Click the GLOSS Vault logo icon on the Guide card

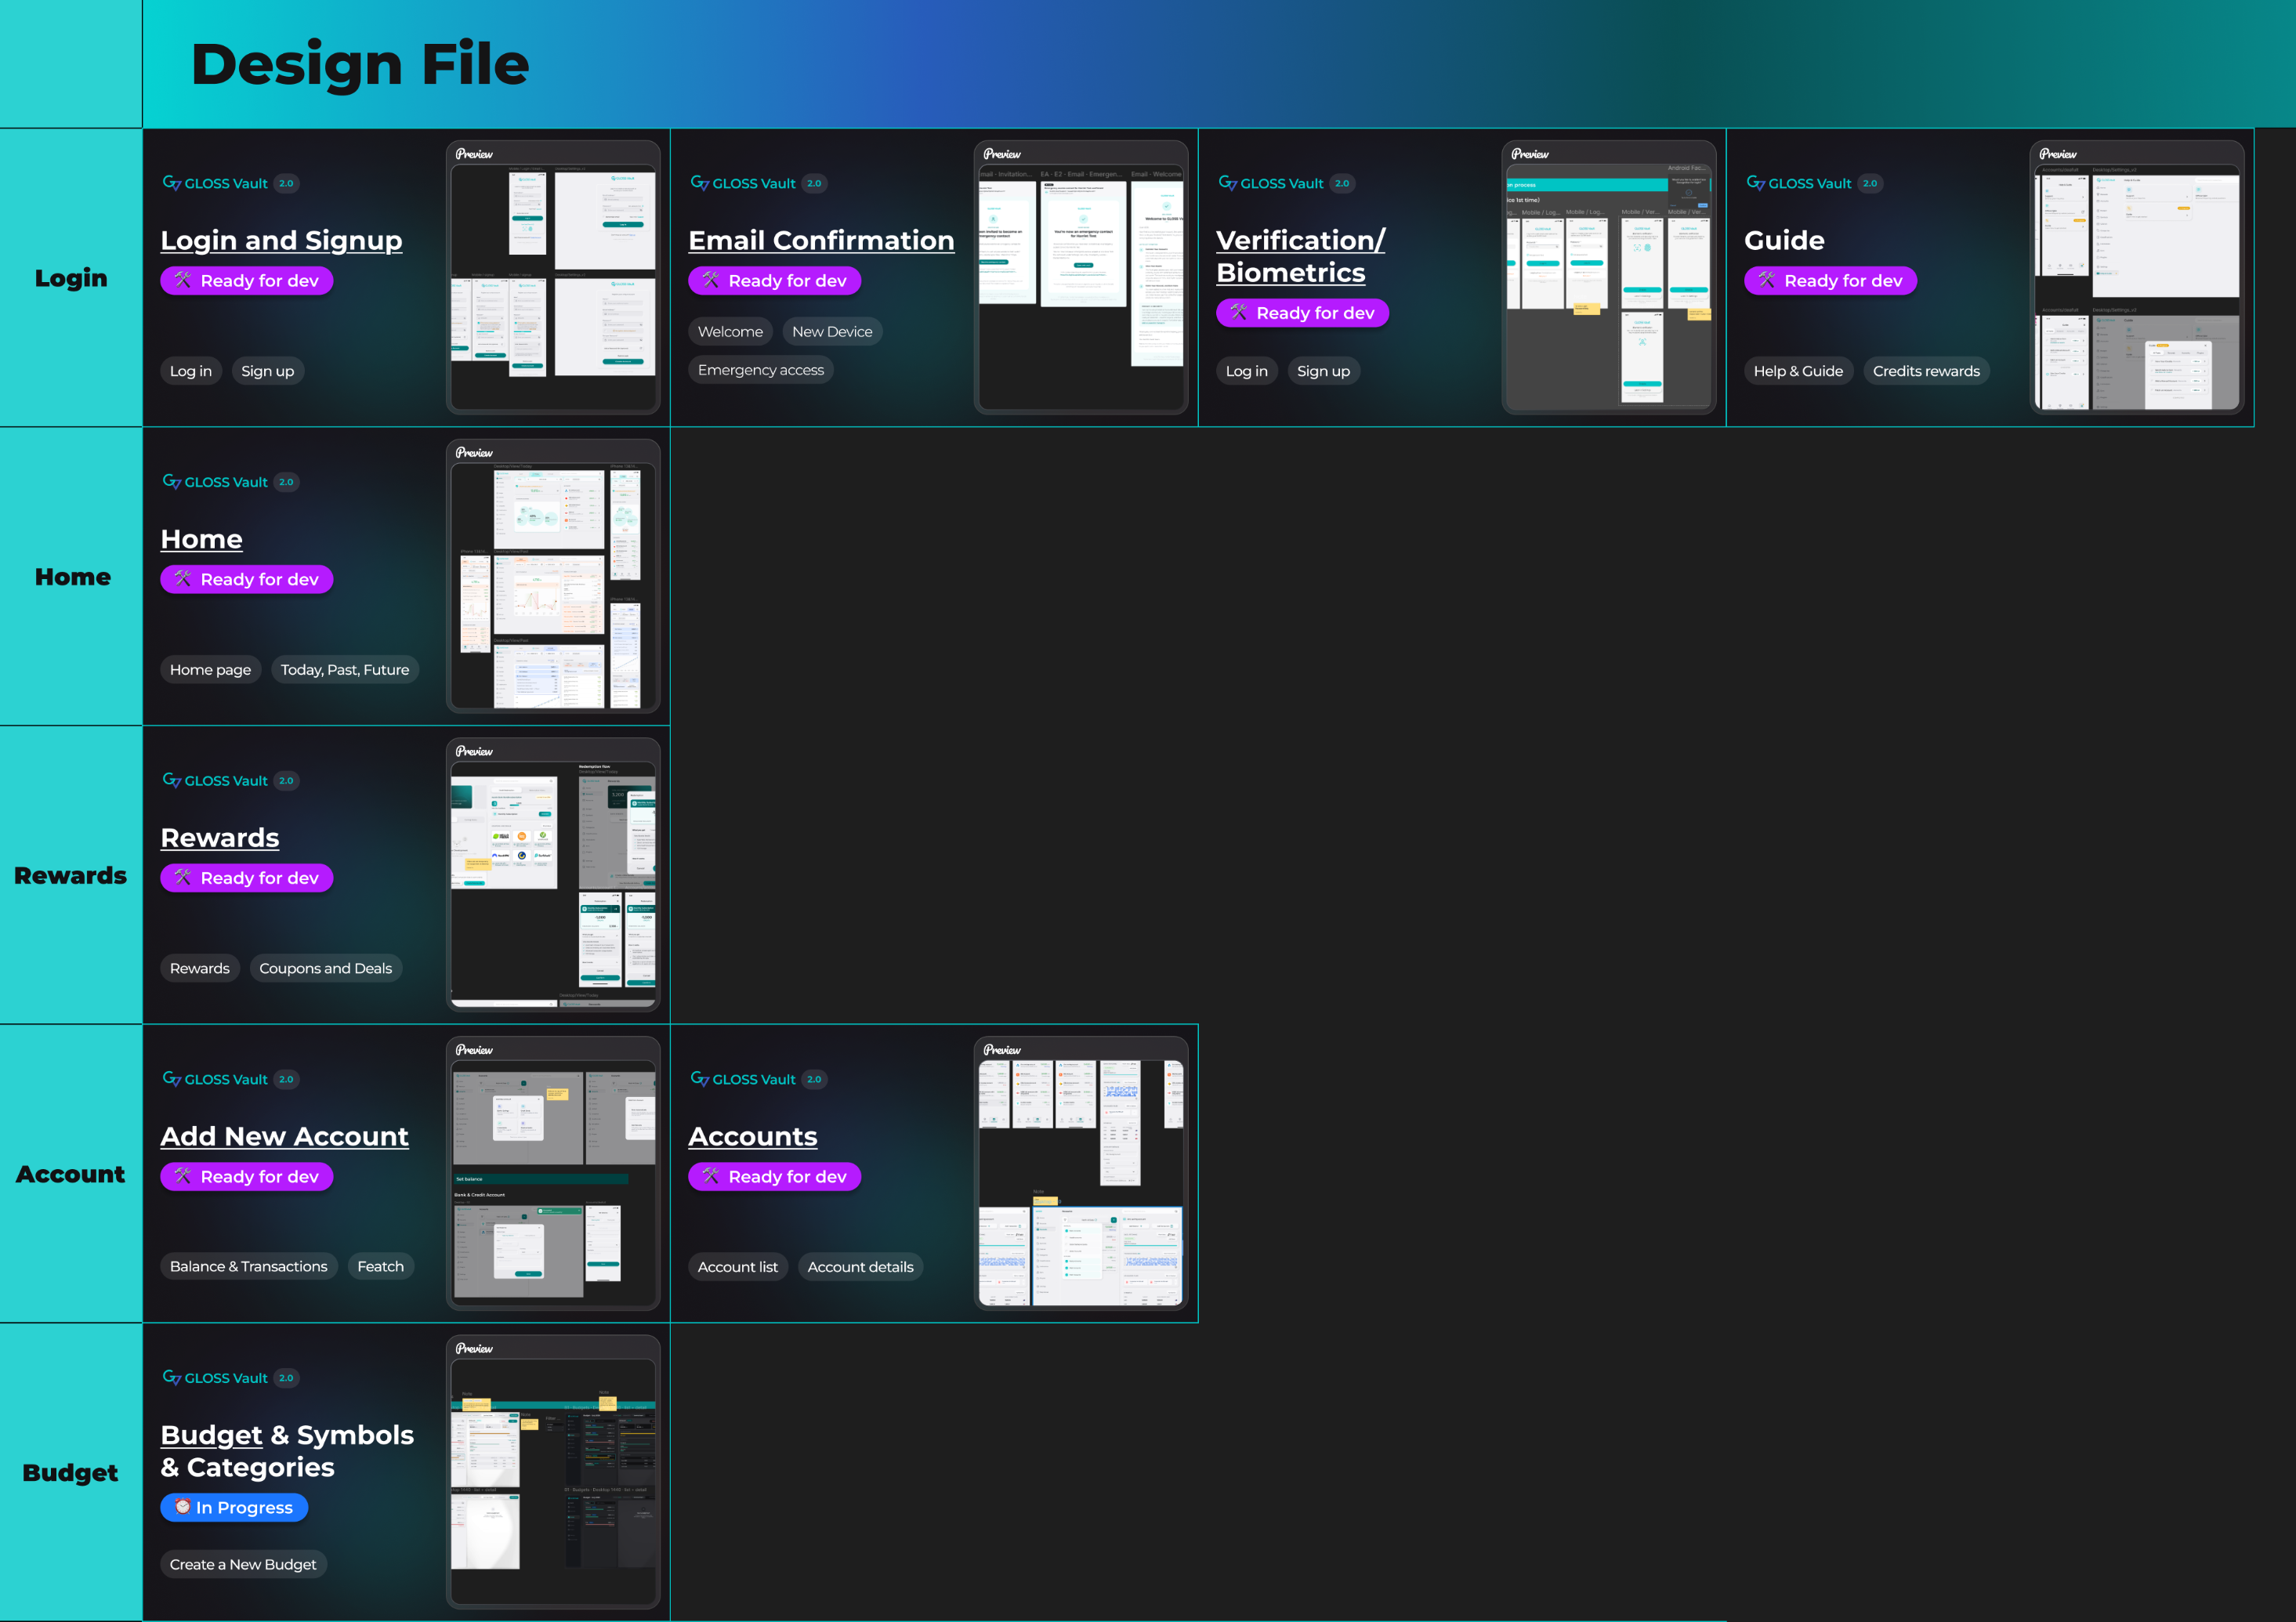[1755, 183]
